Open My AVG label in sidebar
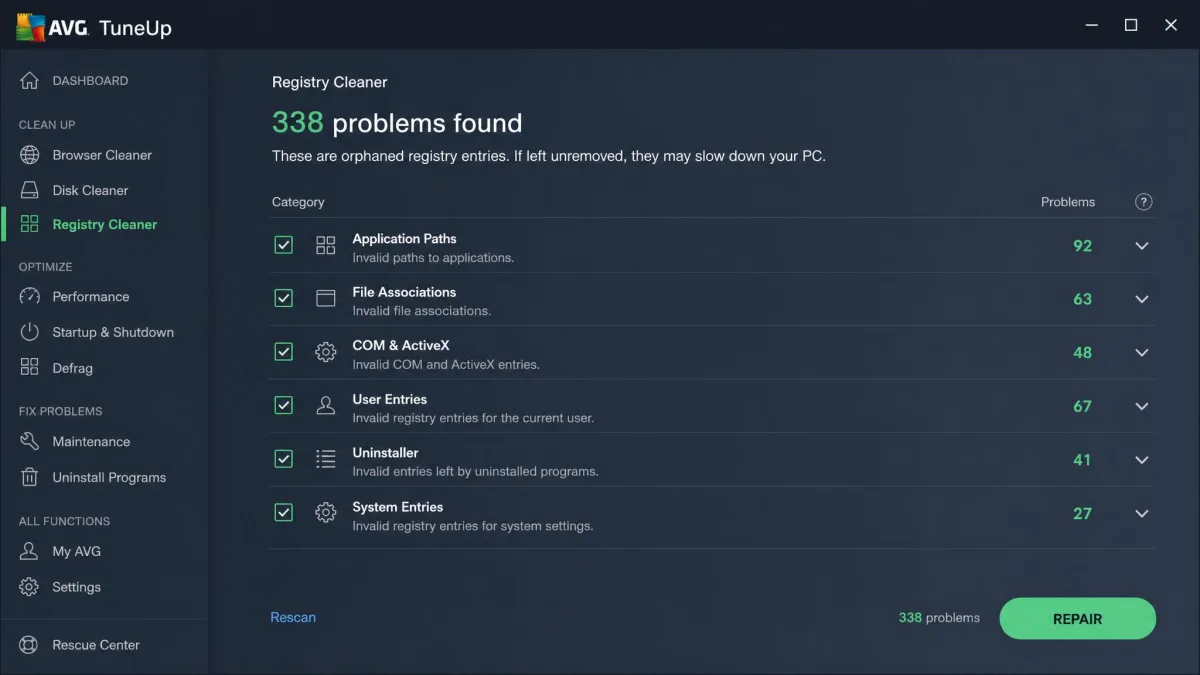 click(x=76, y=552)
